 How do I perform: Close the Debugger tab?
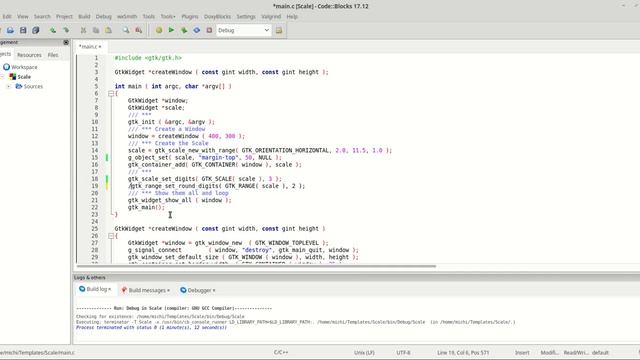pyautogui.click(x=214, y=290)
